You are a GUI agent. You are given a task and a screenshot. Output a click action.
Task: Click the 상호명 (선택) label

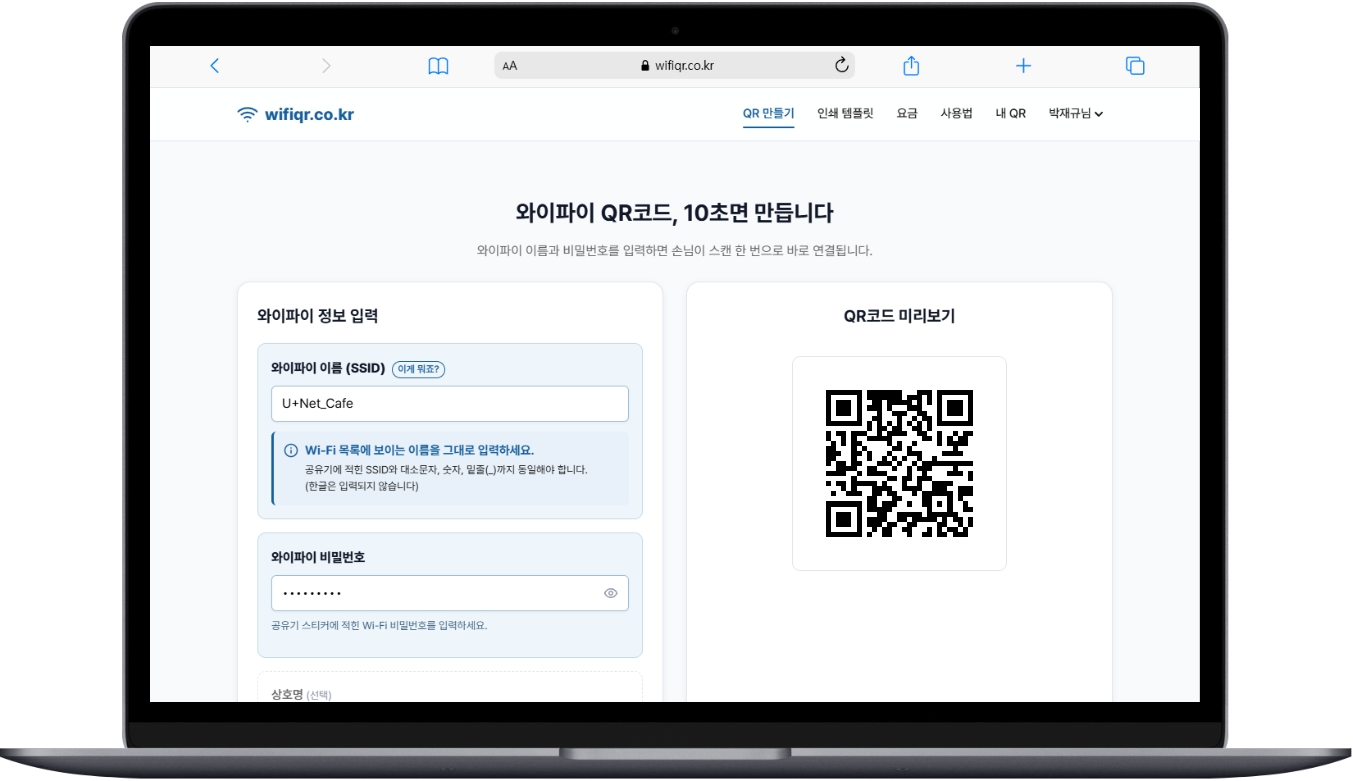click(301, 694)
